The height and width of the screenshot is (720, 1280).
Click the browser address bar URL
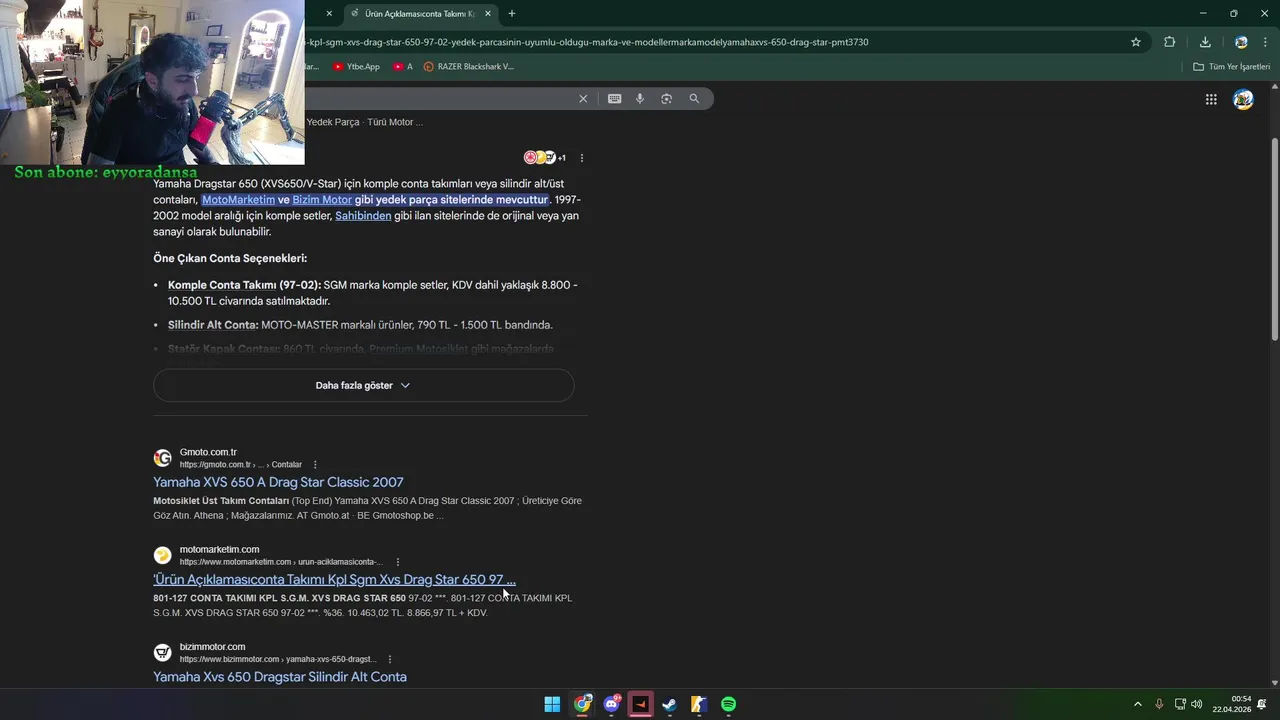588,42
